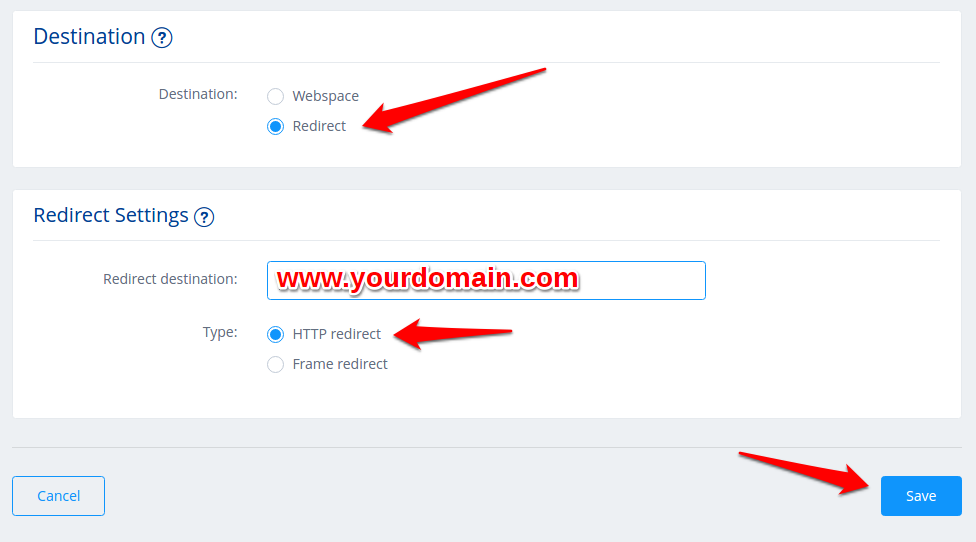The height and width of the screenshot is (542, 976).
Task: Click the 'Type:' field label
Action: pos(220,332)
